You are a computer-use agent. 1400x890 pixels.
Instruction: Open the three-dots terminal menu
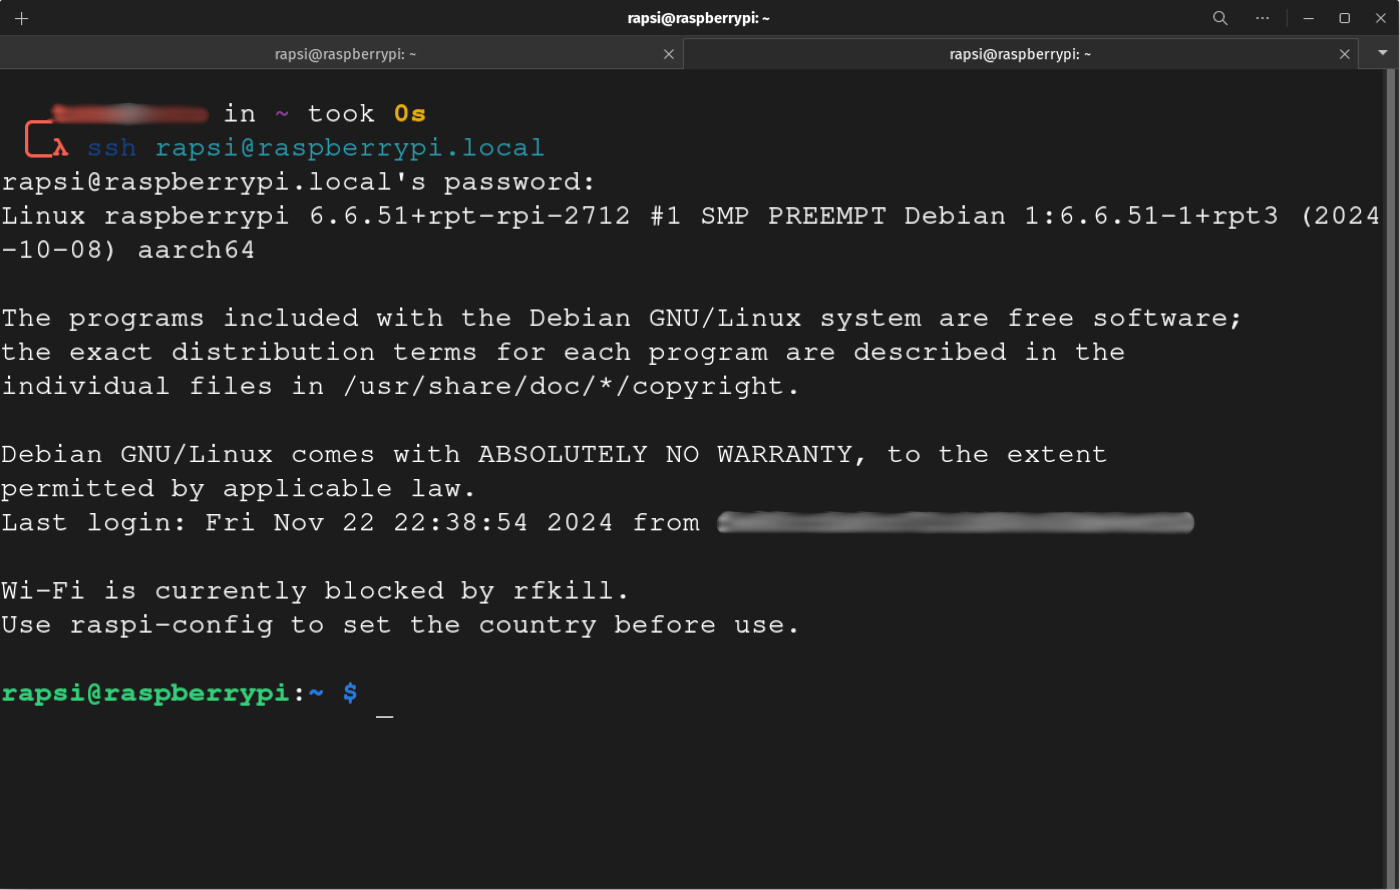point(1262,18)
